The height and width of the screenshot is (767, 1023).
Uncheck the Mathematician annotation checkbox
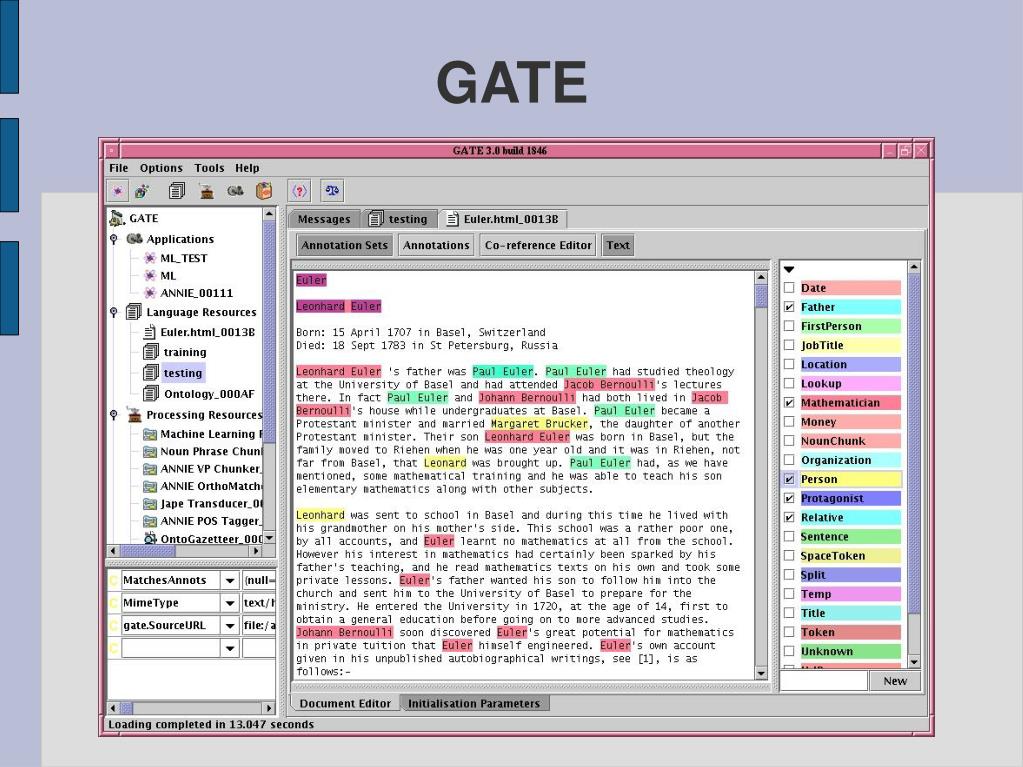click(789, 402)
